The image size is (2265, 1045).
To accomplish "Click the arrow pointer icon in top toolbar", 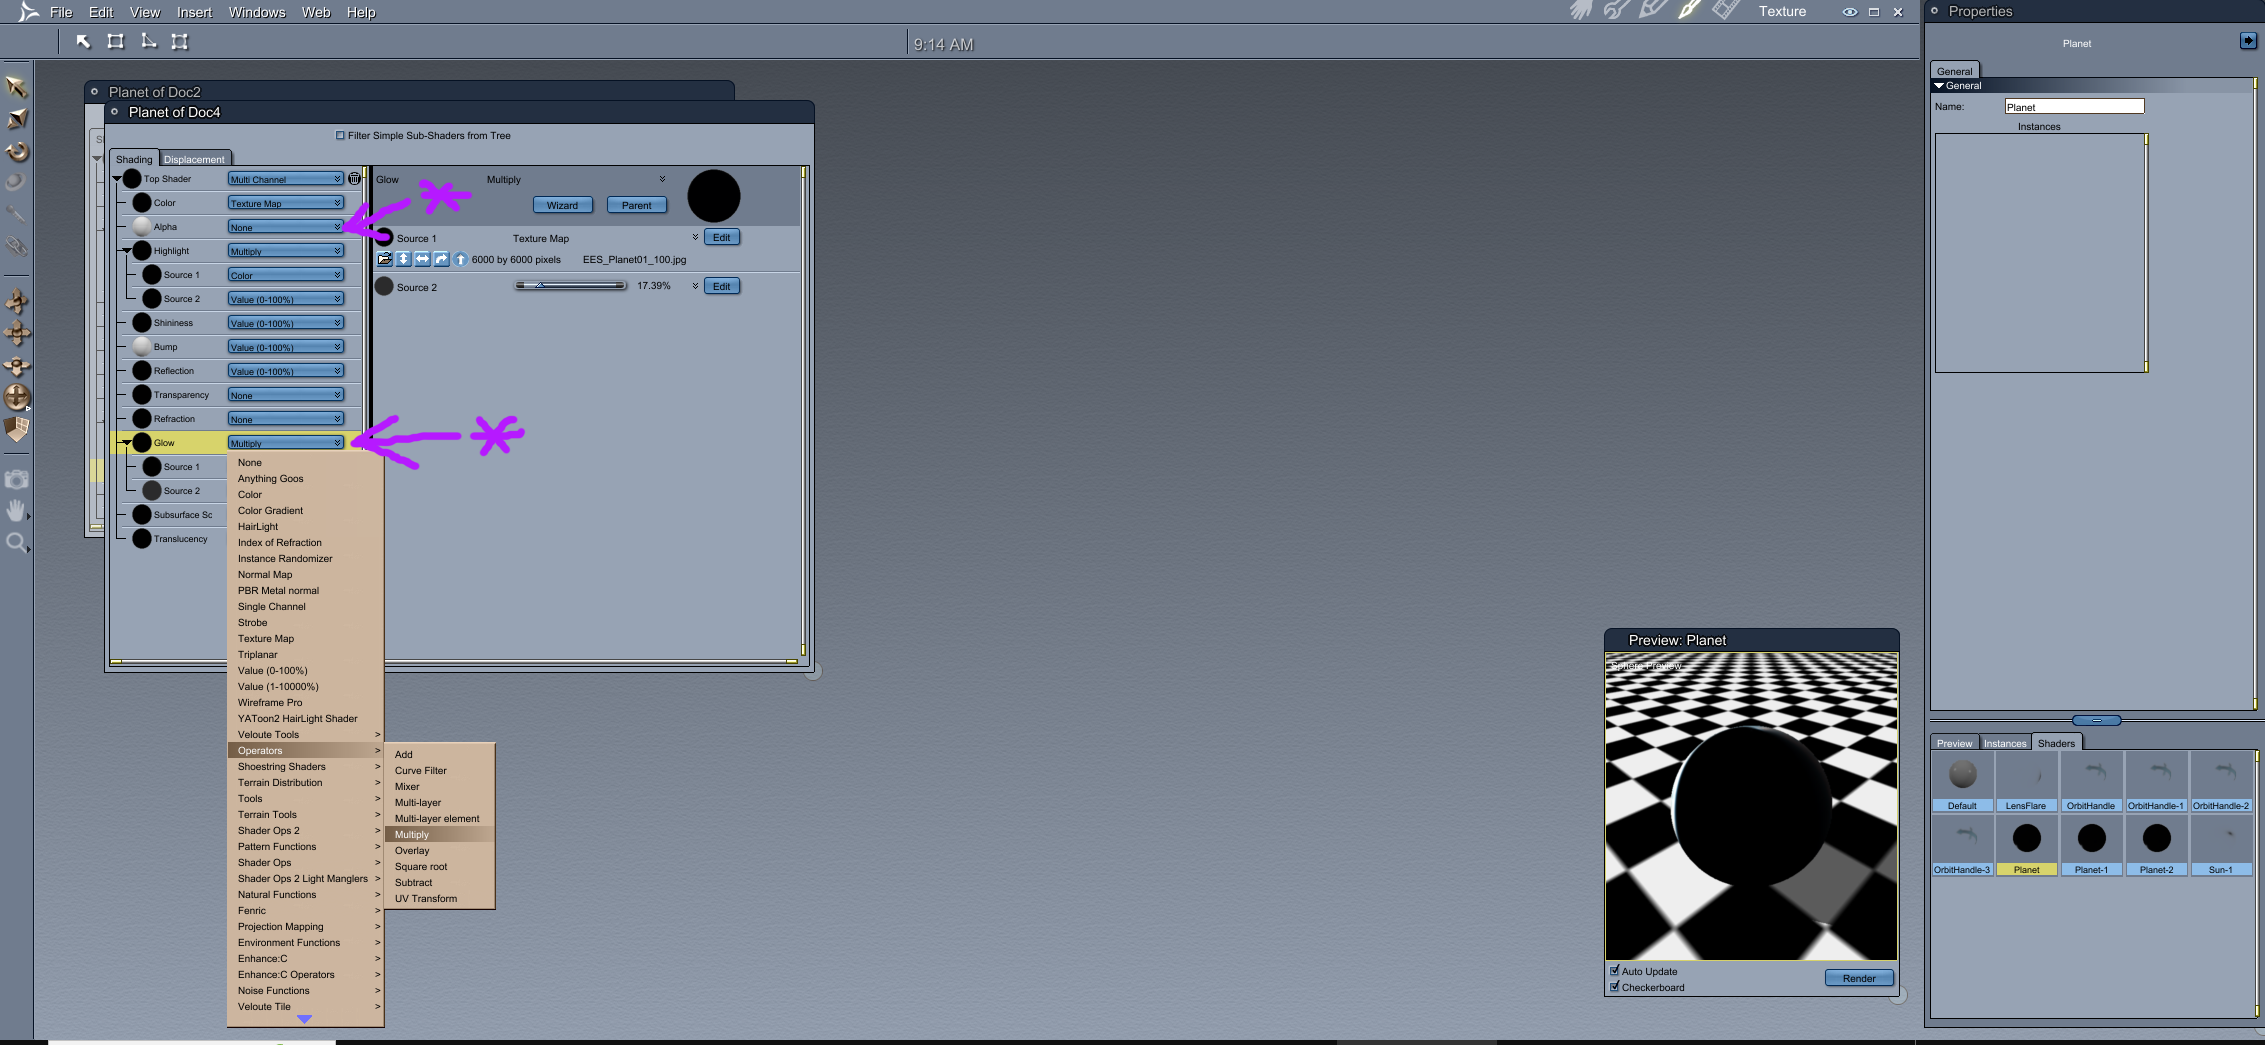I will tap(83, 41).
